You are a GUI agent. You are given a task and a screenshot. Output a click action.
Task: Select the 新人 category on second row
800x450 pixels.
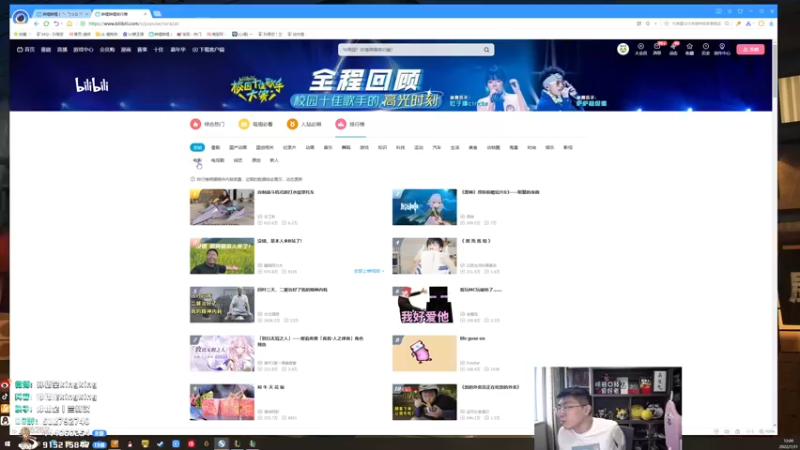pyautogui.click(x=274, y=160)
